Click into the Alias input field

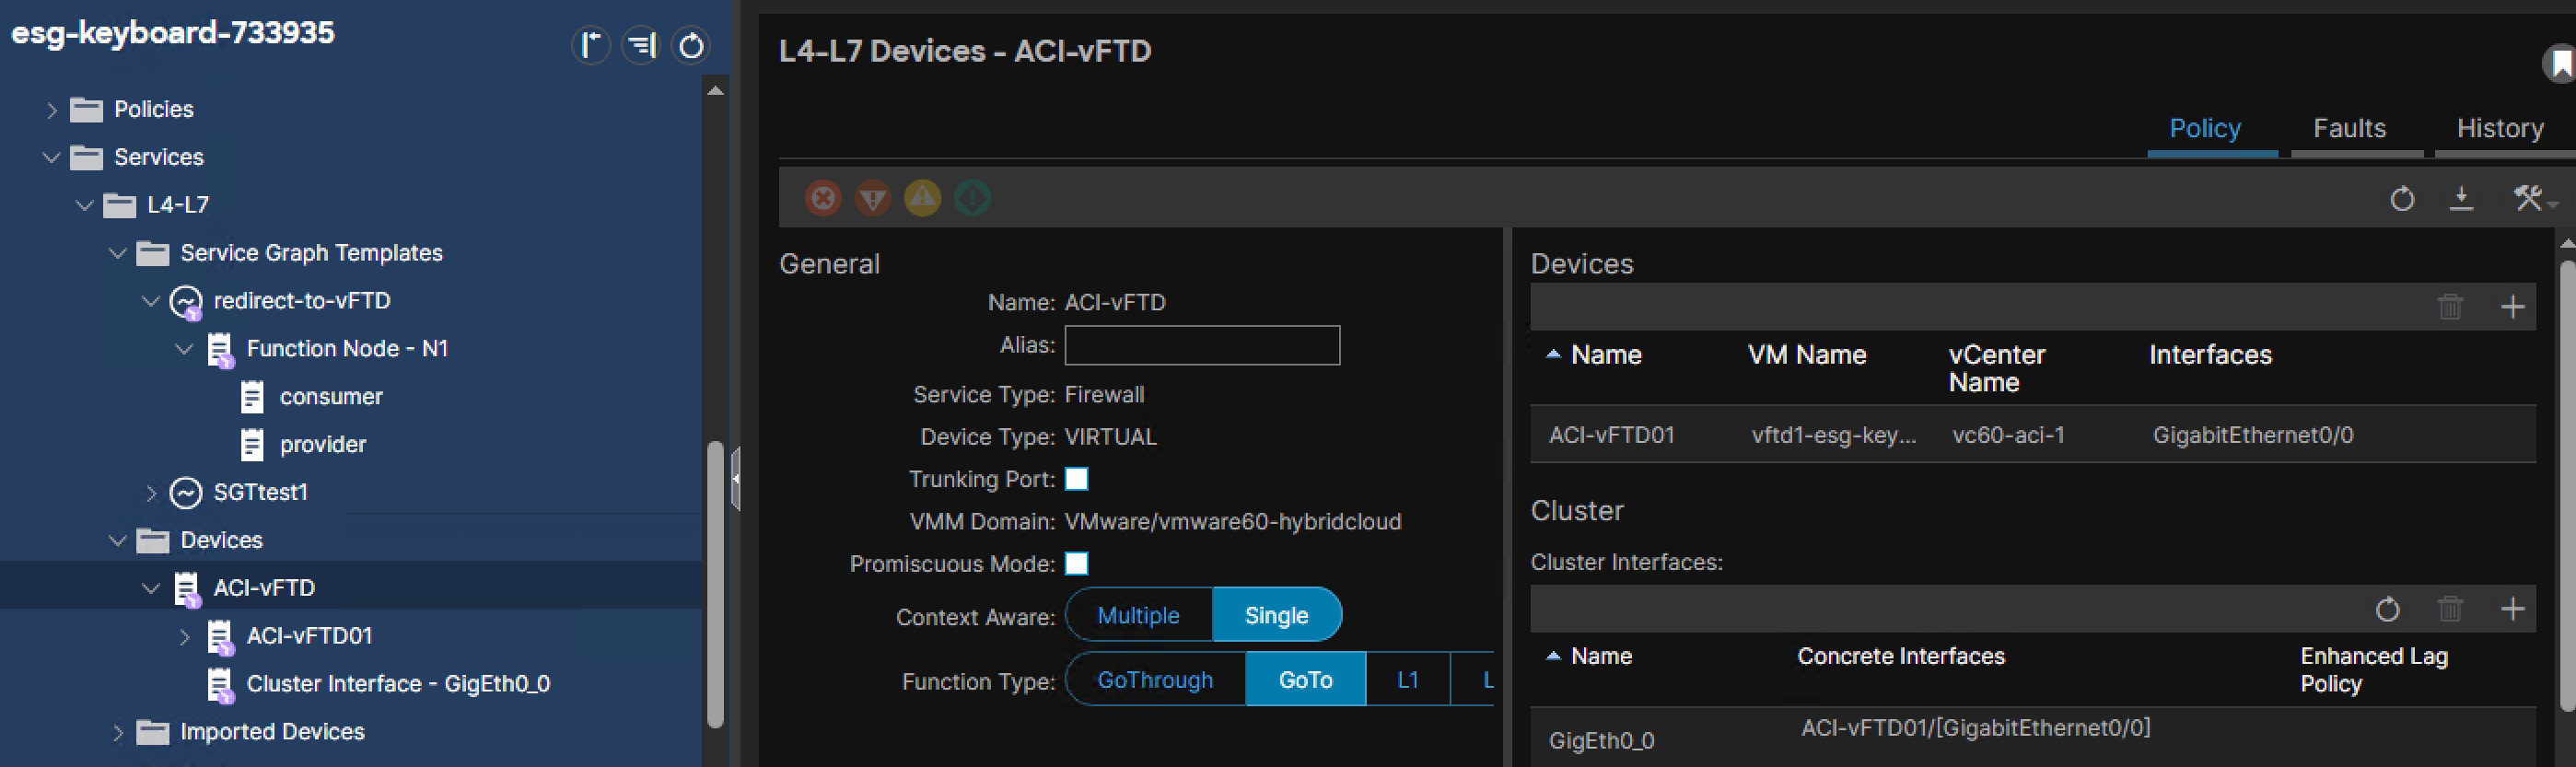(x=1202, y=345)
